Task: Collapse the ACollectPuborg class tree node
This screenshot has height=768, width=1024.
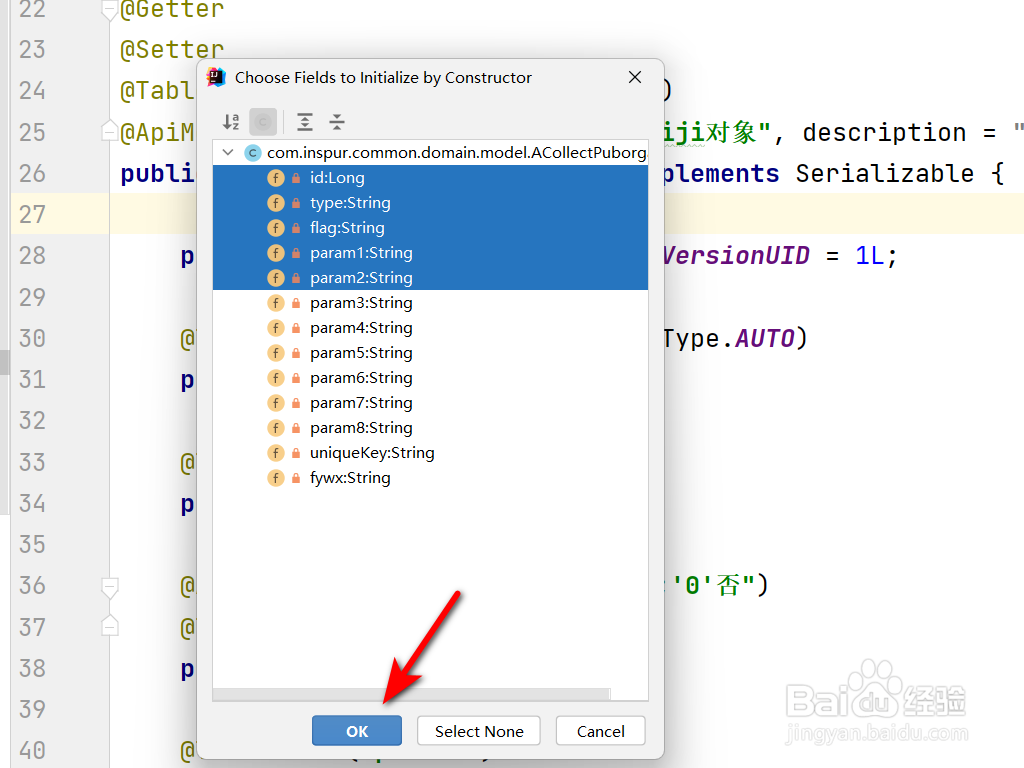Action: coord(228,152)
